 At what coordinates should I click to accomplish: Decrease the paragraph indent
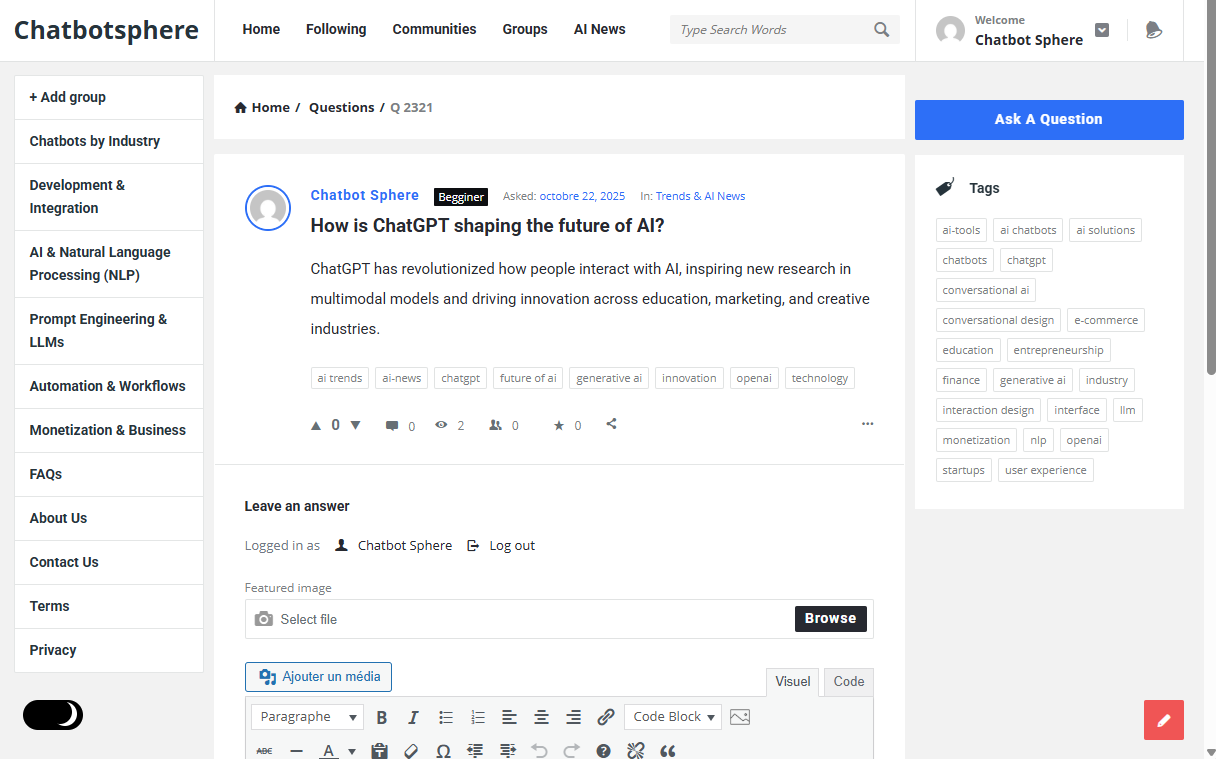pos(475,750)
